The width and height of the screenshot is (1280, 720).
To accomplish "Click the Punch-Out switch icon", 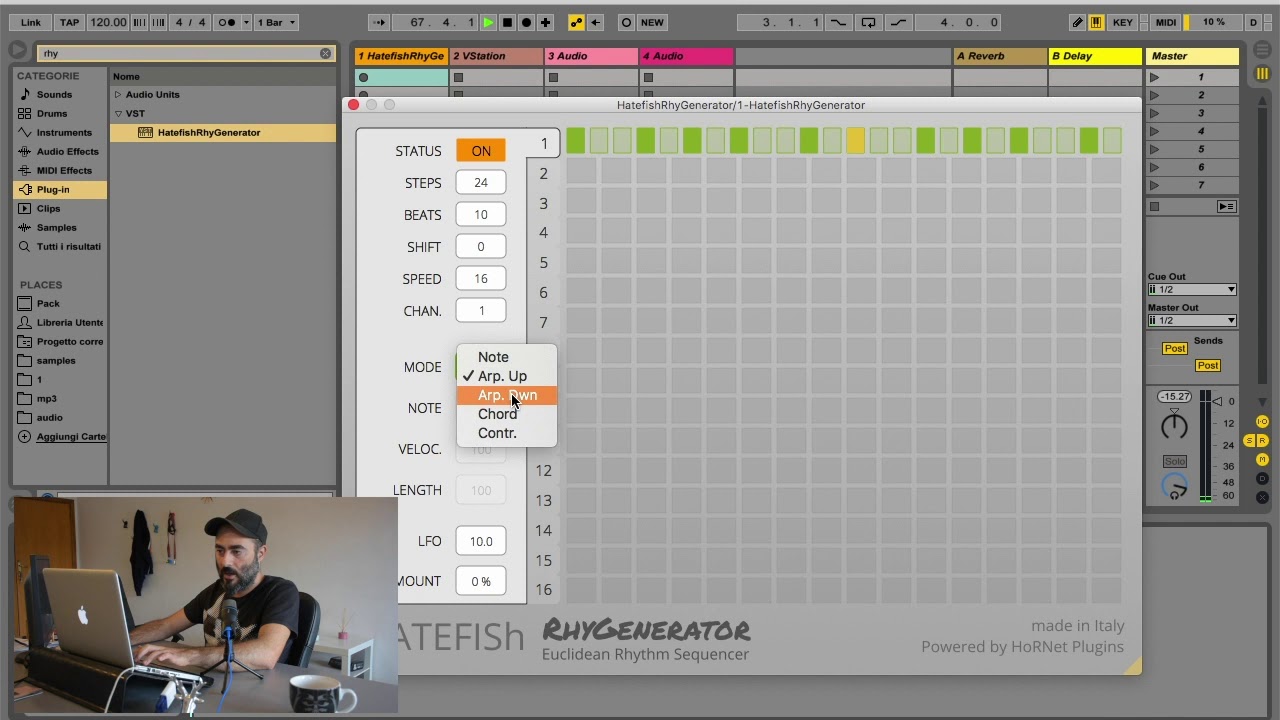I will click(898, 22).
